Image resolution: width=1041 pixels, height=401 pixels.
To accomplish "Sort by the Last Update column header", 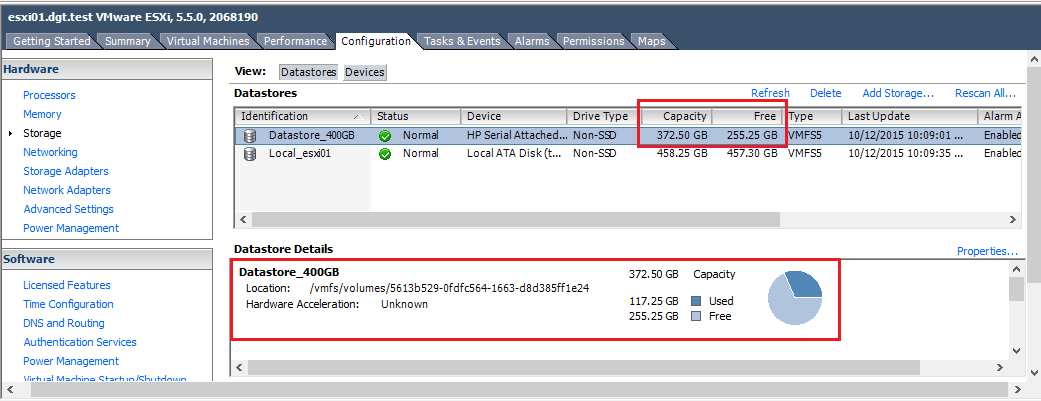I will 910,116.
